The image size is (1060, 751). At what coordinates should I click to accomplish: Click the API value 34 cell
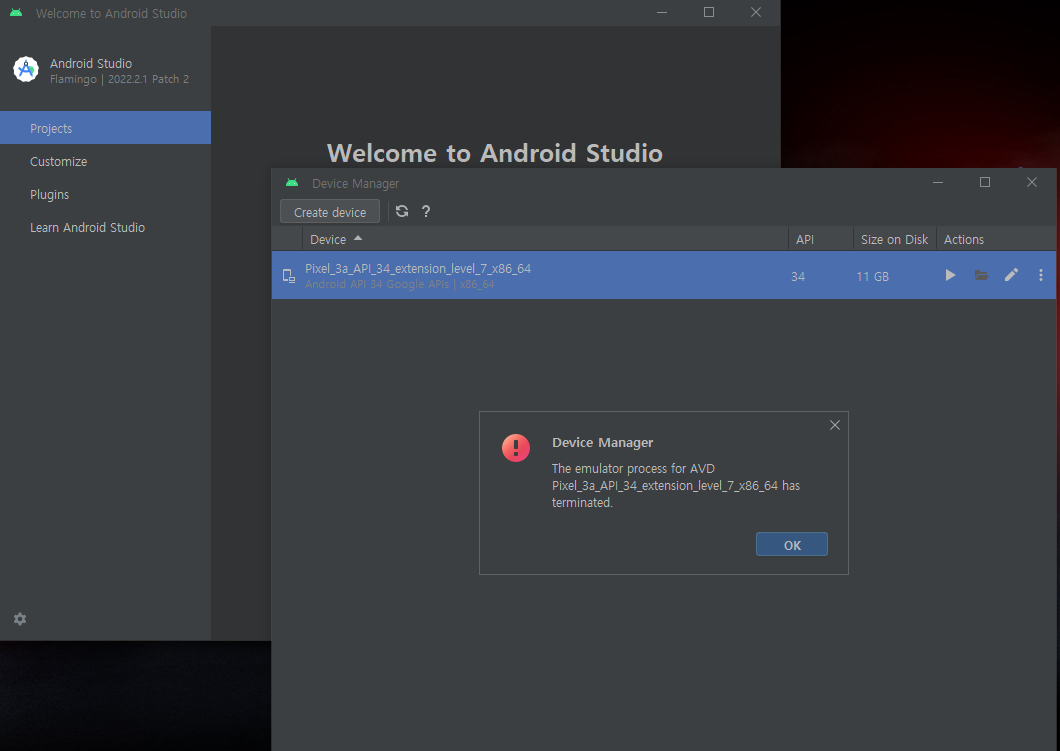click(x=798, y=276)
